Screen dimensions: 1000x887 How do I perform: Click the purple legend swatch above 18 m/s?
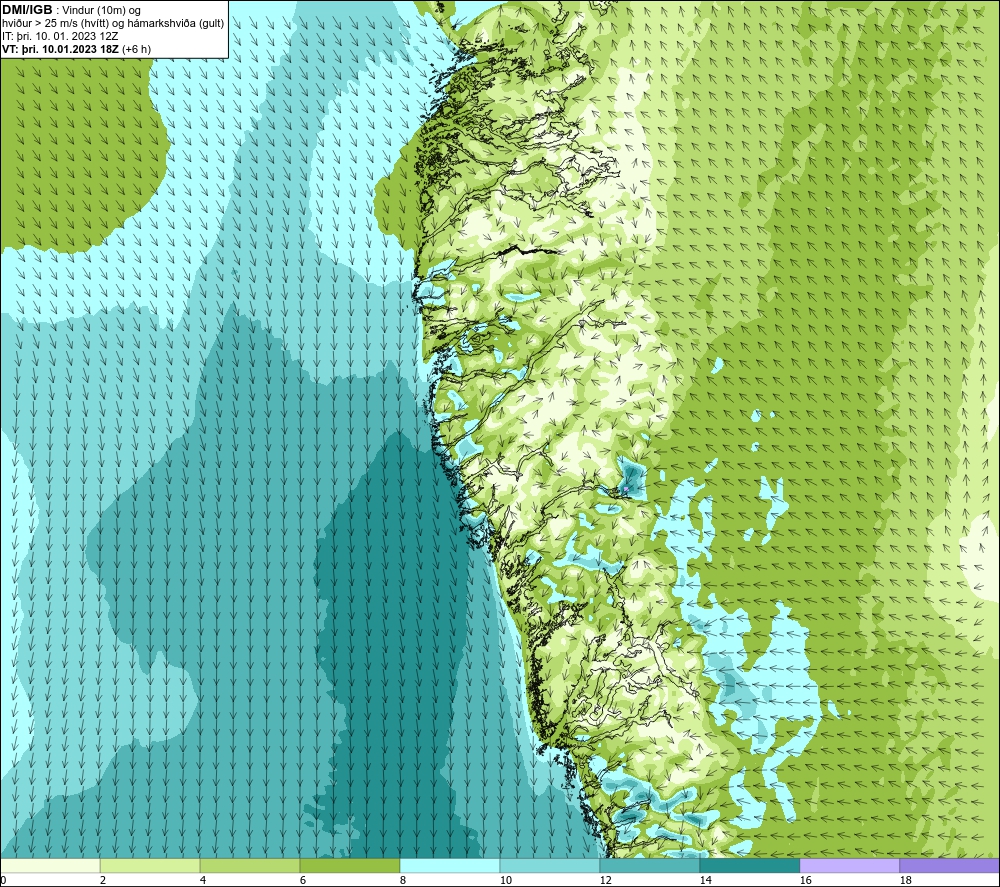[950, 865]
